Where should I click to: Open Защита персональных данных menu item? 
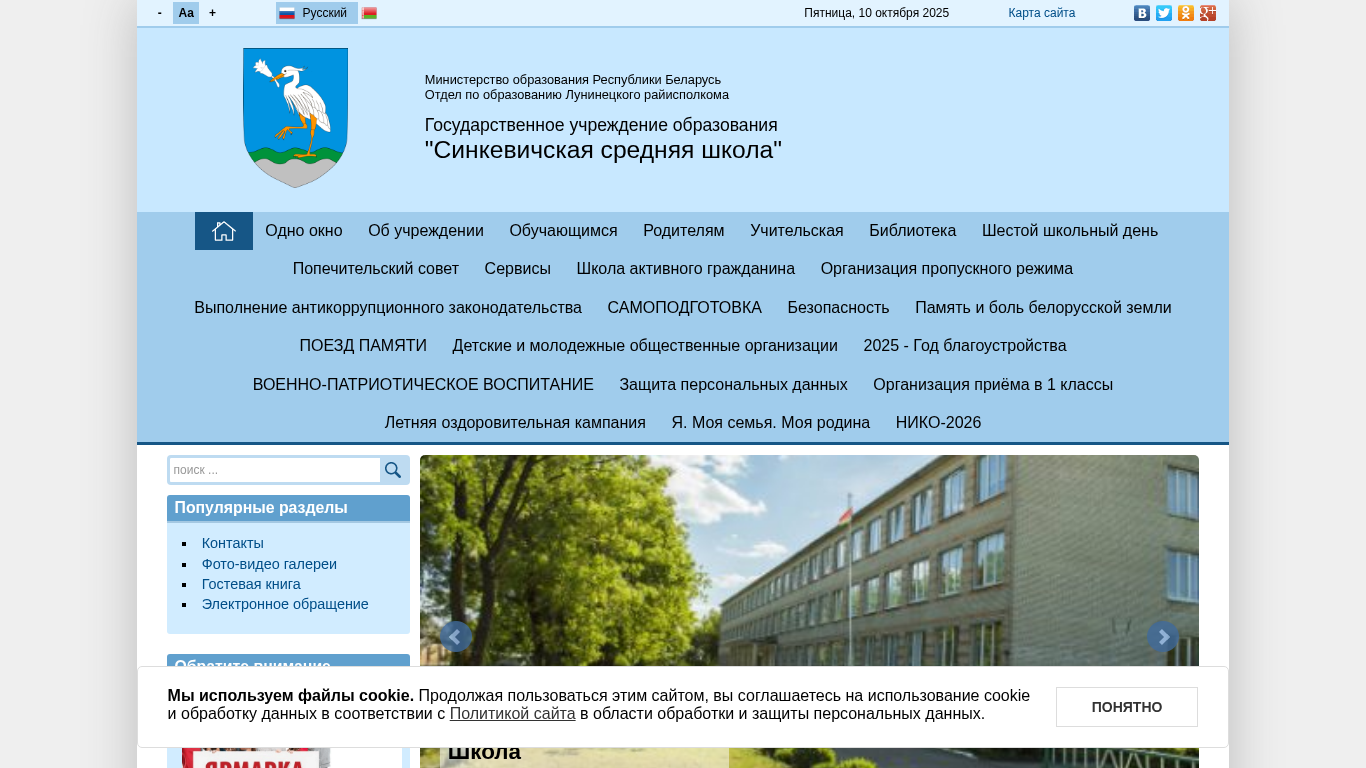[733, 385]
